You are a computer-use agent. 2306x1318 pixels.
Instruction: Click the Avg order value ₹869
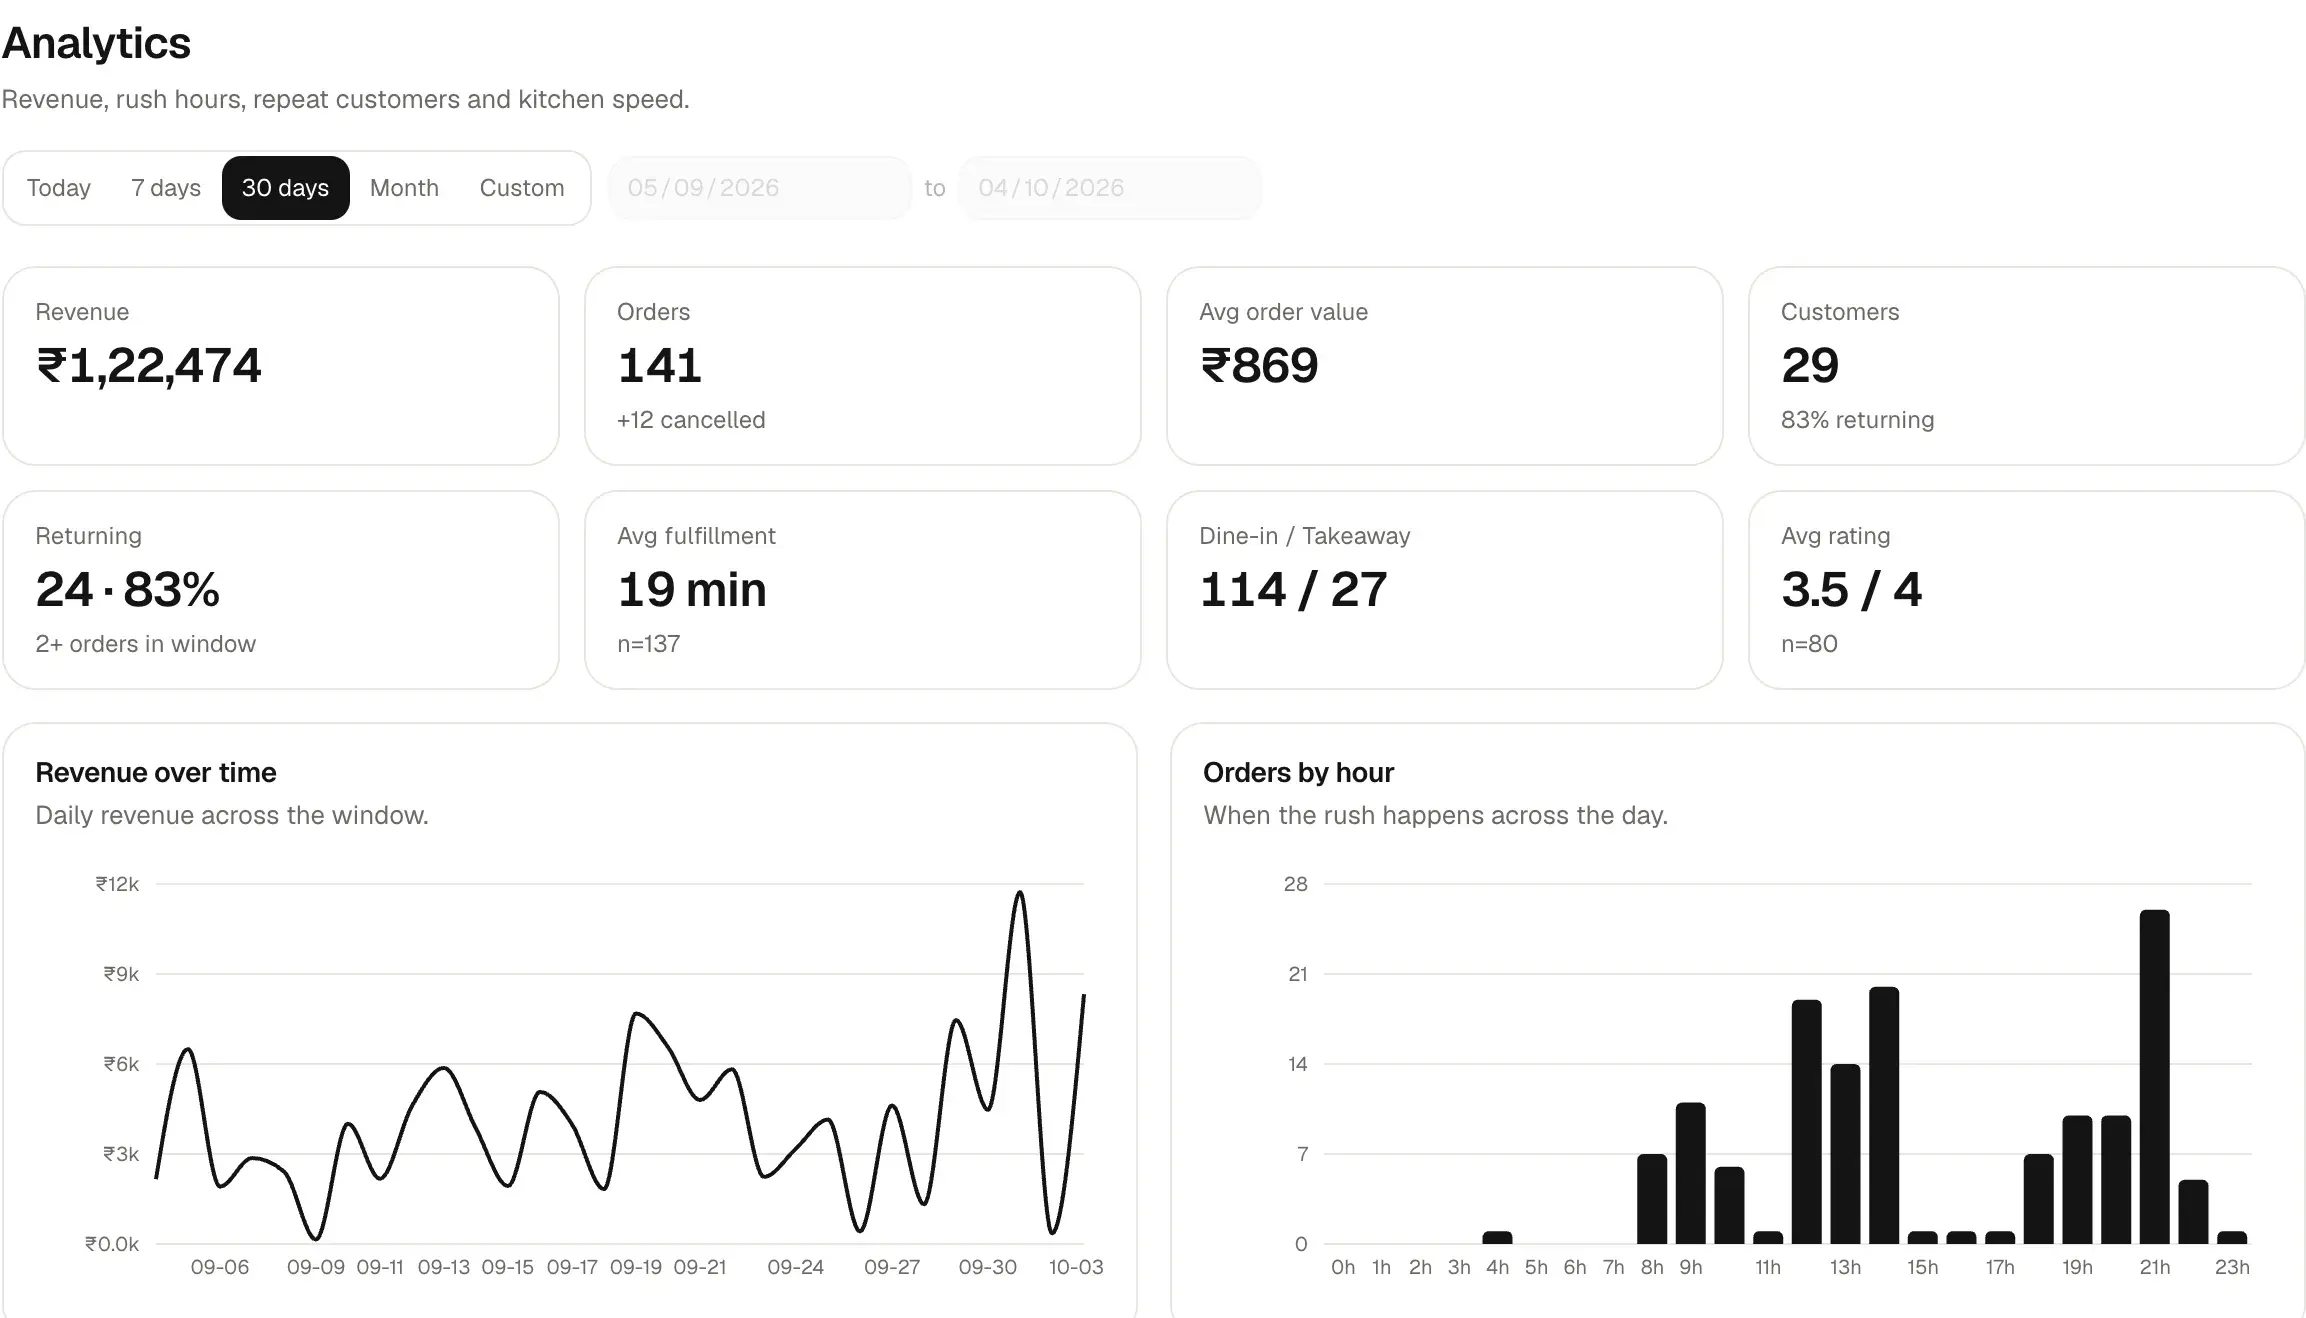tap(1259, 365)
